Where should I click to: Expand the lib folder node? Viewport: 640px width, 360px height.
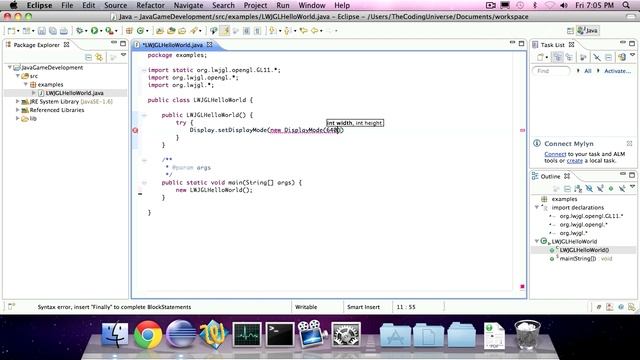18,118
